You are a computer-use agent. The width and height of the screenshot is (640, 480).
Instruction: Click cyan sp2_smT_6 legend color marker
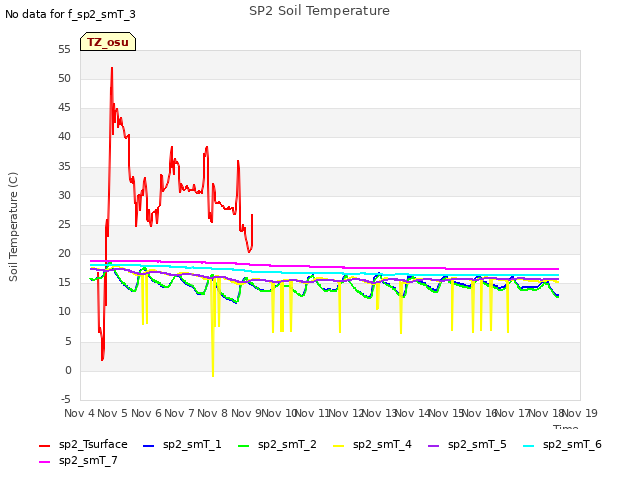(529, 446)
